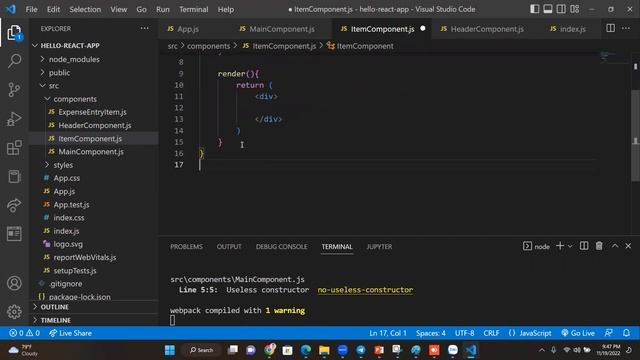The height and width of the screenshot is (360, 640).
Task: Go to line via Ln 17, Col 1
Action: pyautogui.click(x=388, y=333)
